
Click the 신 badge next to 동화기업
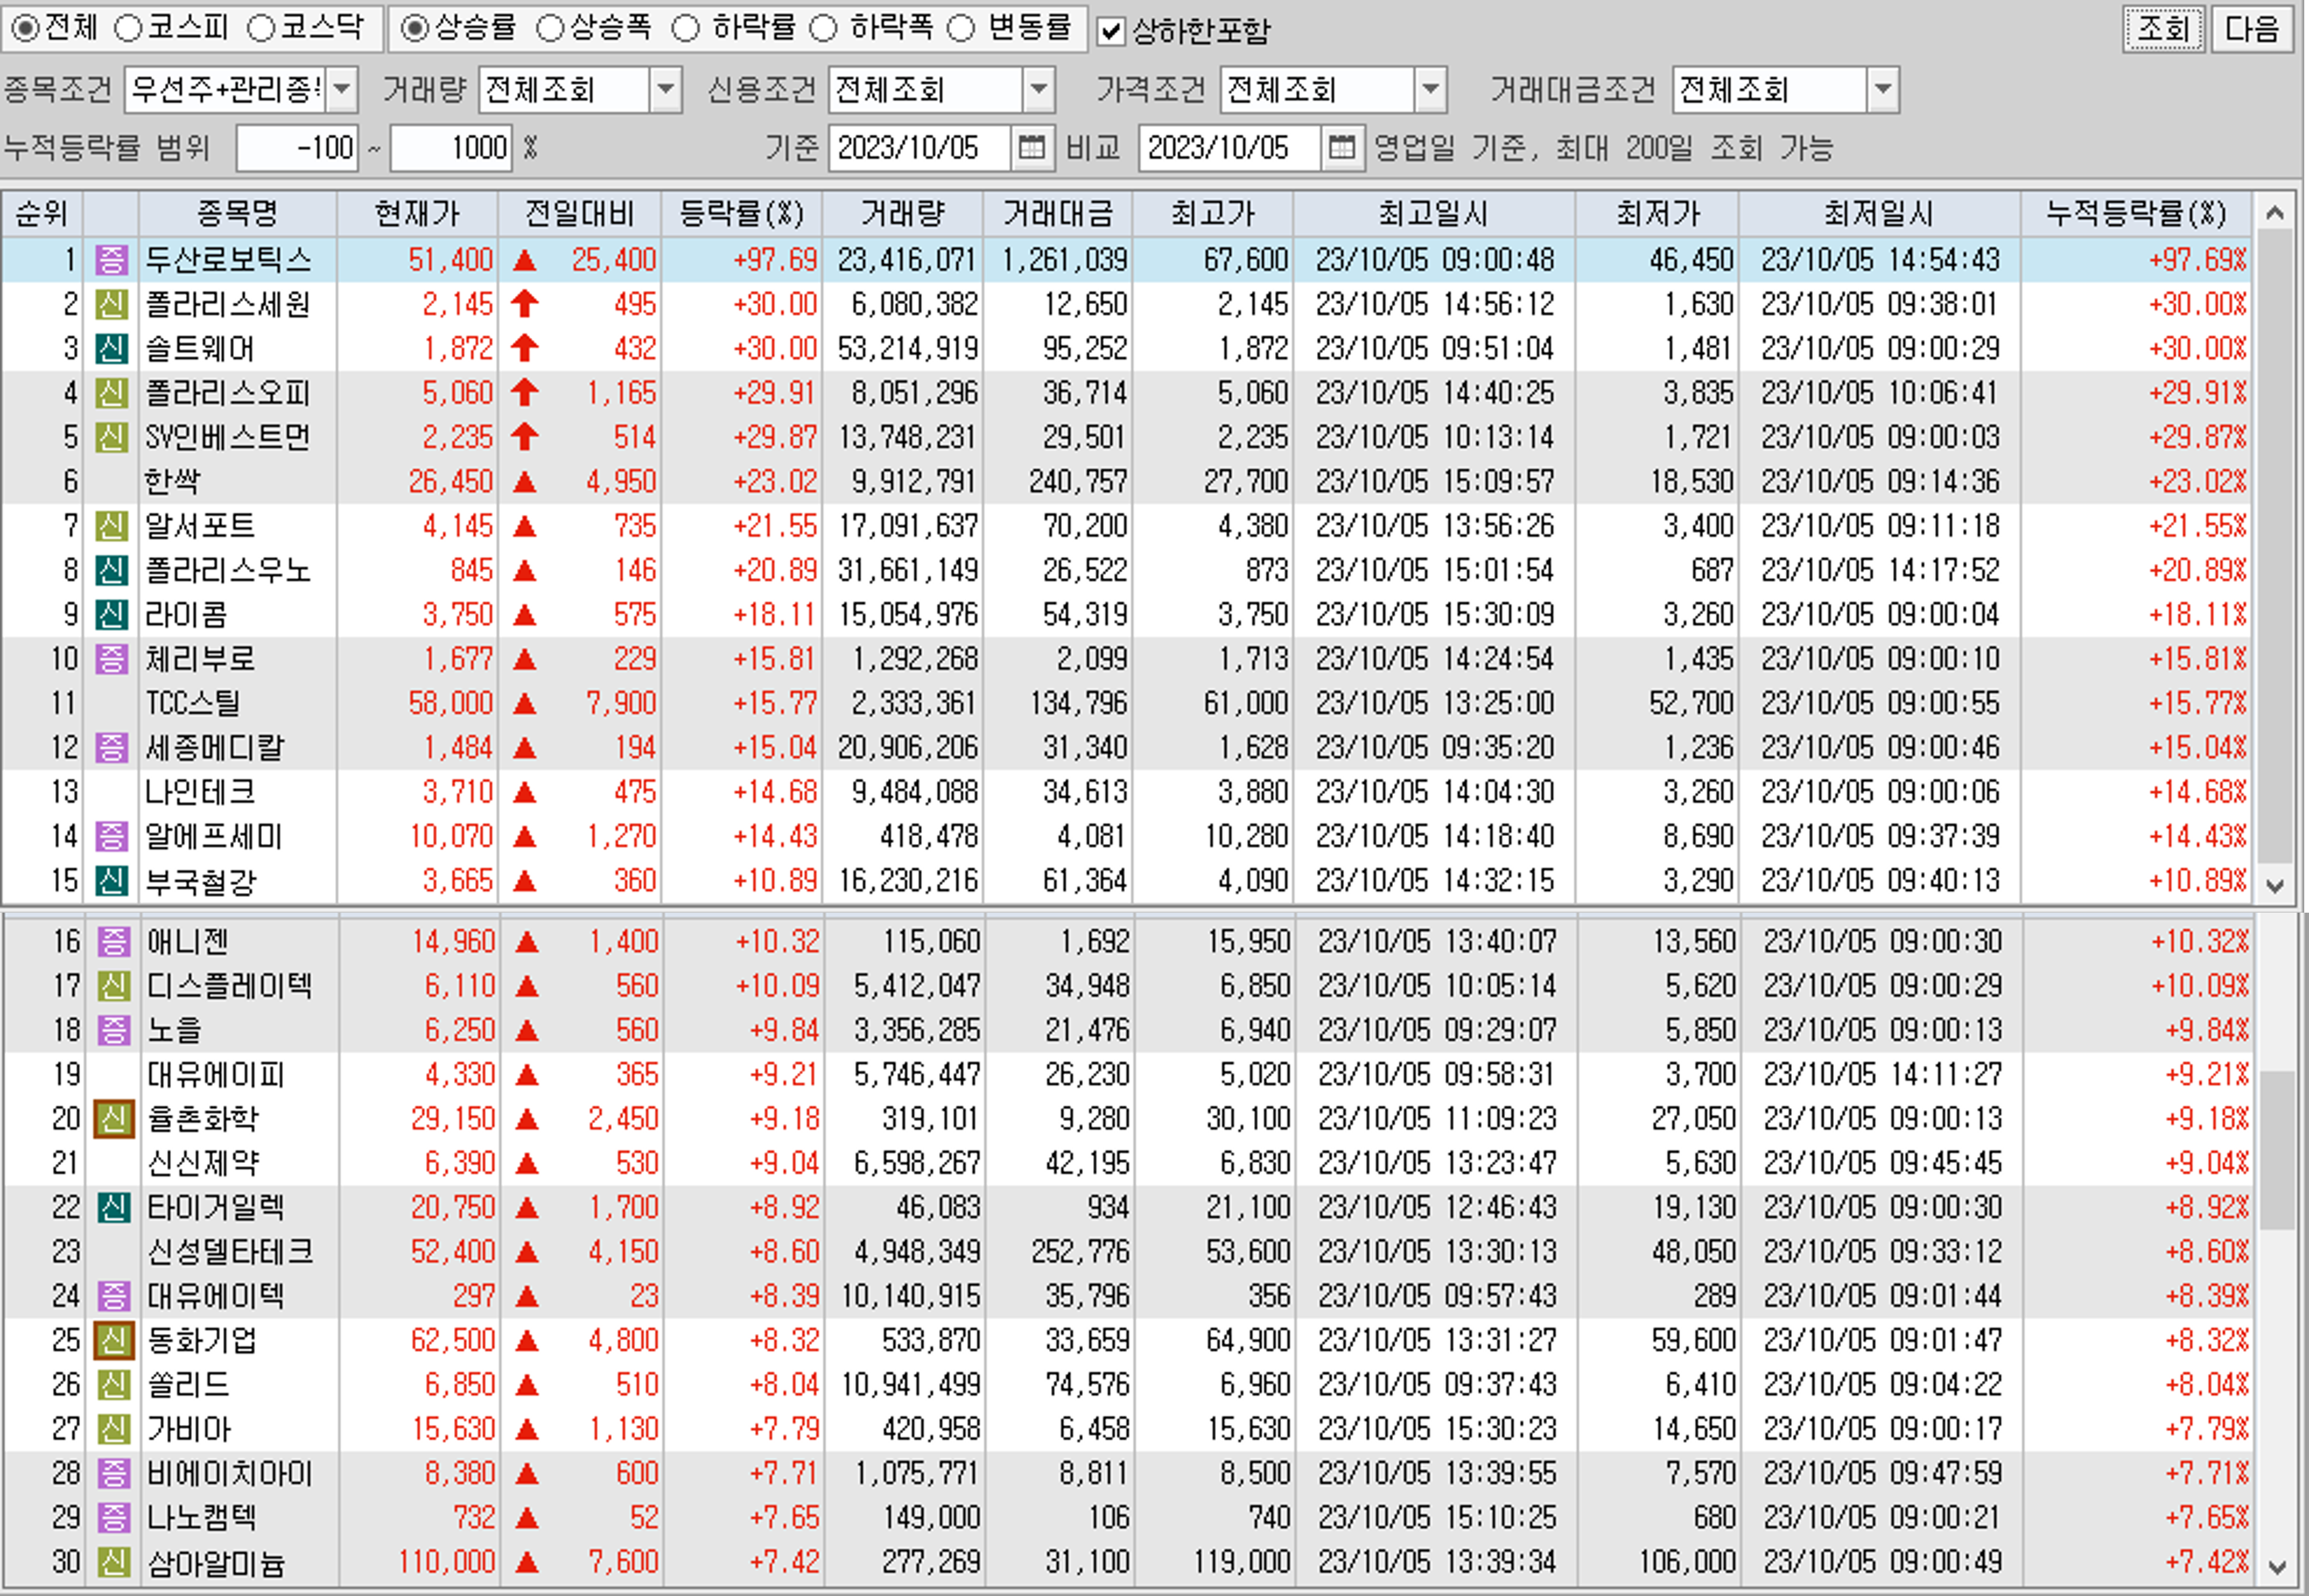click(113, 1340)
